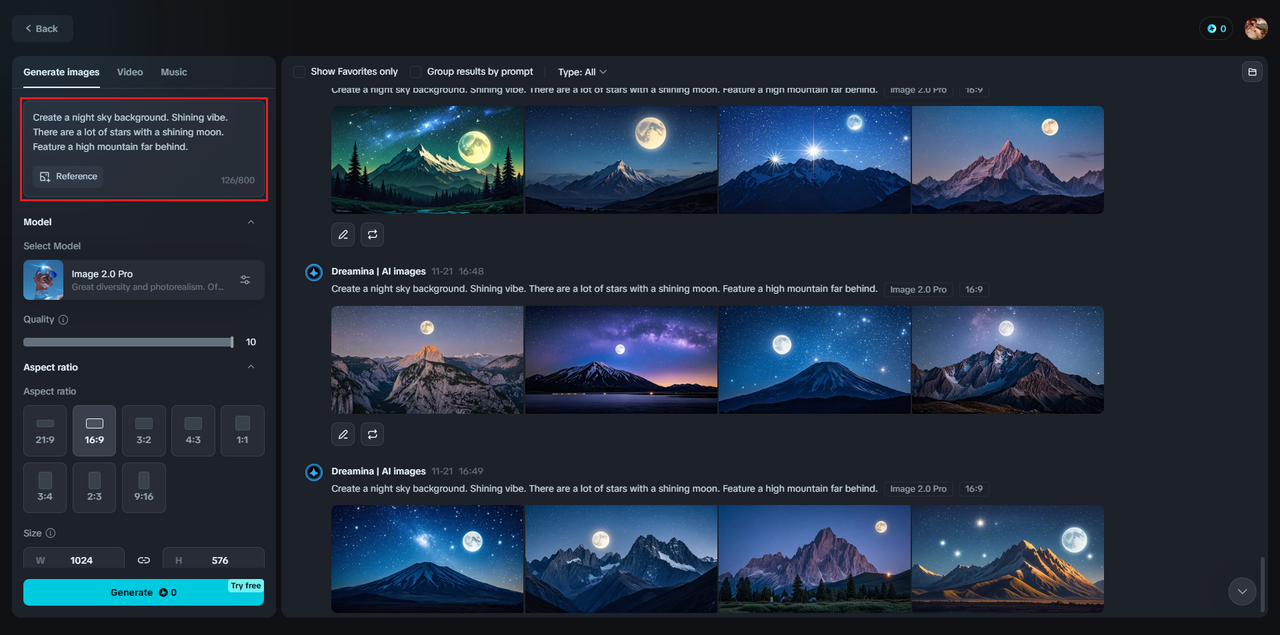
Task: Select the 21:9 aspect ratio
Action: coord(45,431)
